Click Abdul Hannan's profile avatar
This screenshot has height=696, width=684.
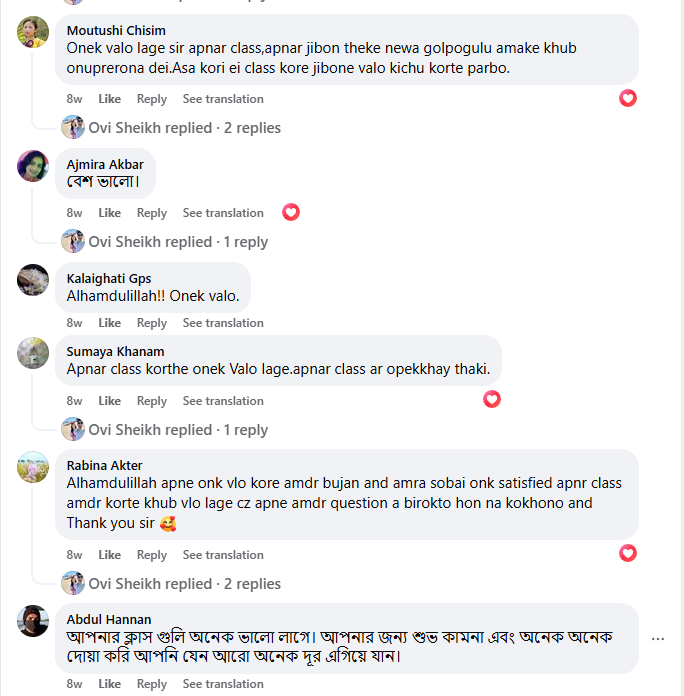point(33,621)
